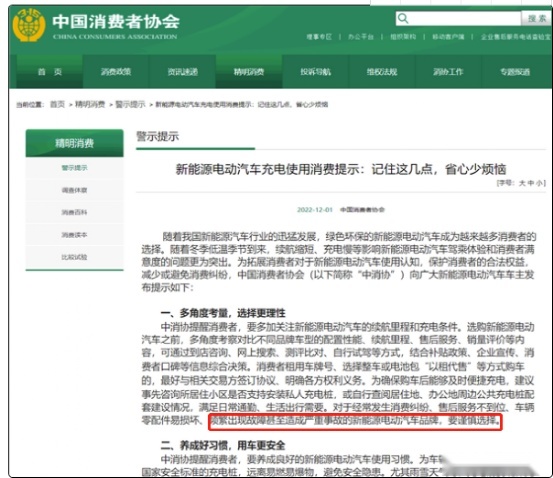Screen dimensions: 553x478
Task: Set font size to 小
Action: 539,183
